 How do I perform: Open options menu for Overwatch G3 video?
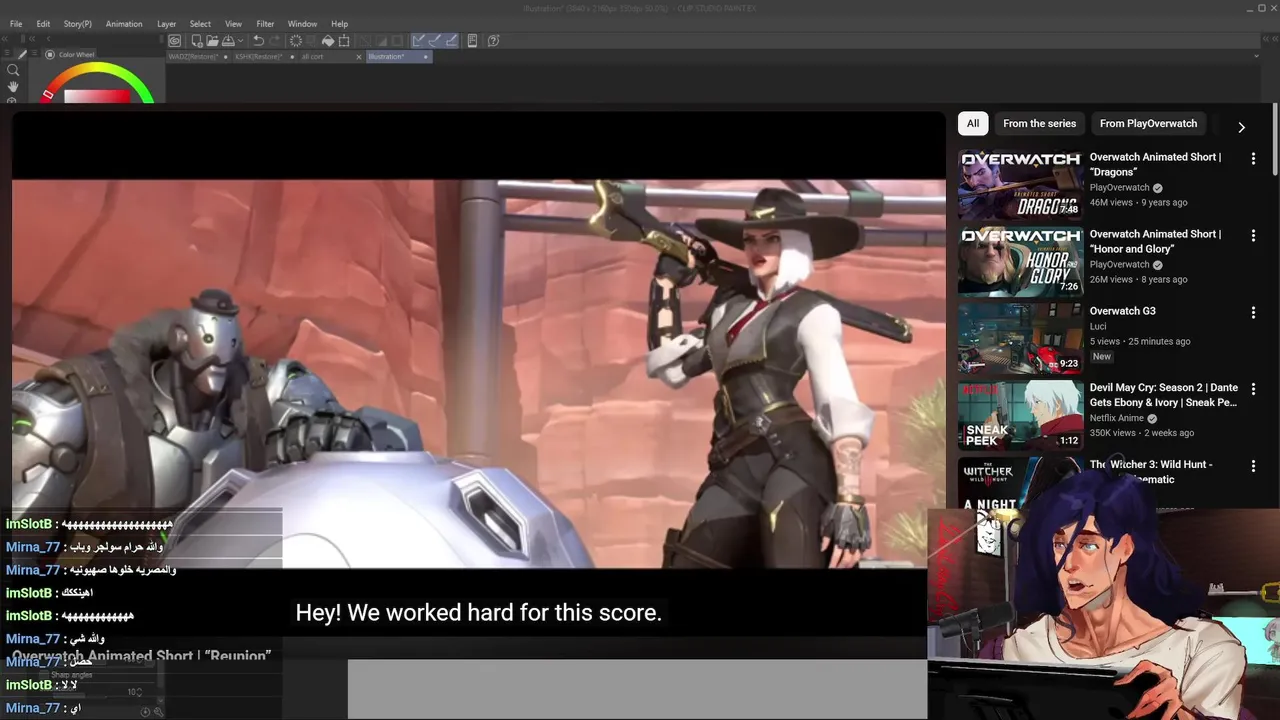tap(1253, 312)
